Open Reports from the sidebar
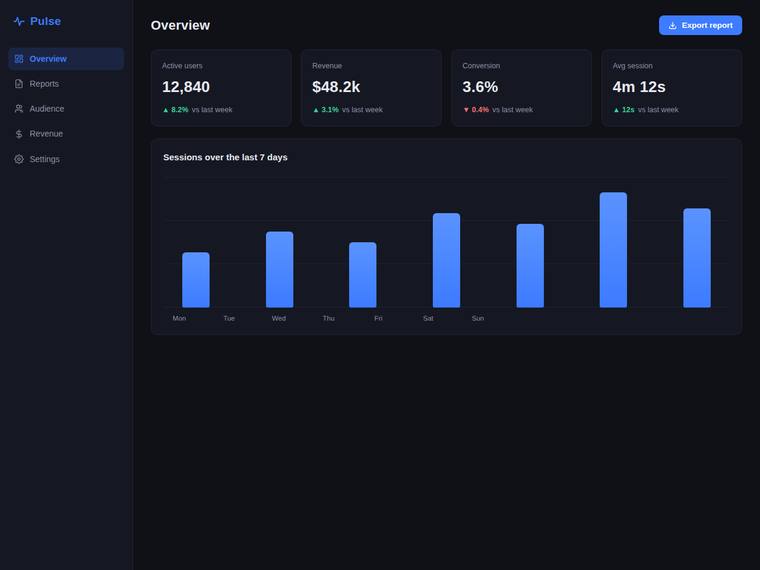The height and width of the screenshot is (570, 760). (x=66, y=84)
